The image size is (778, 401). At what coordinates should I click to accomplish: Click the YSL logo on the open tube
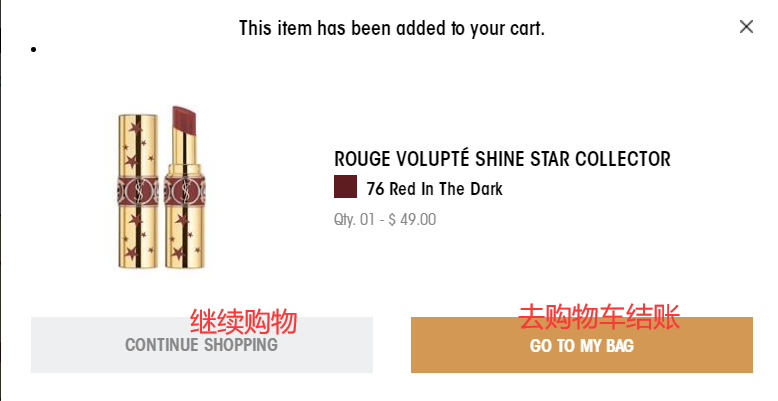186,189
